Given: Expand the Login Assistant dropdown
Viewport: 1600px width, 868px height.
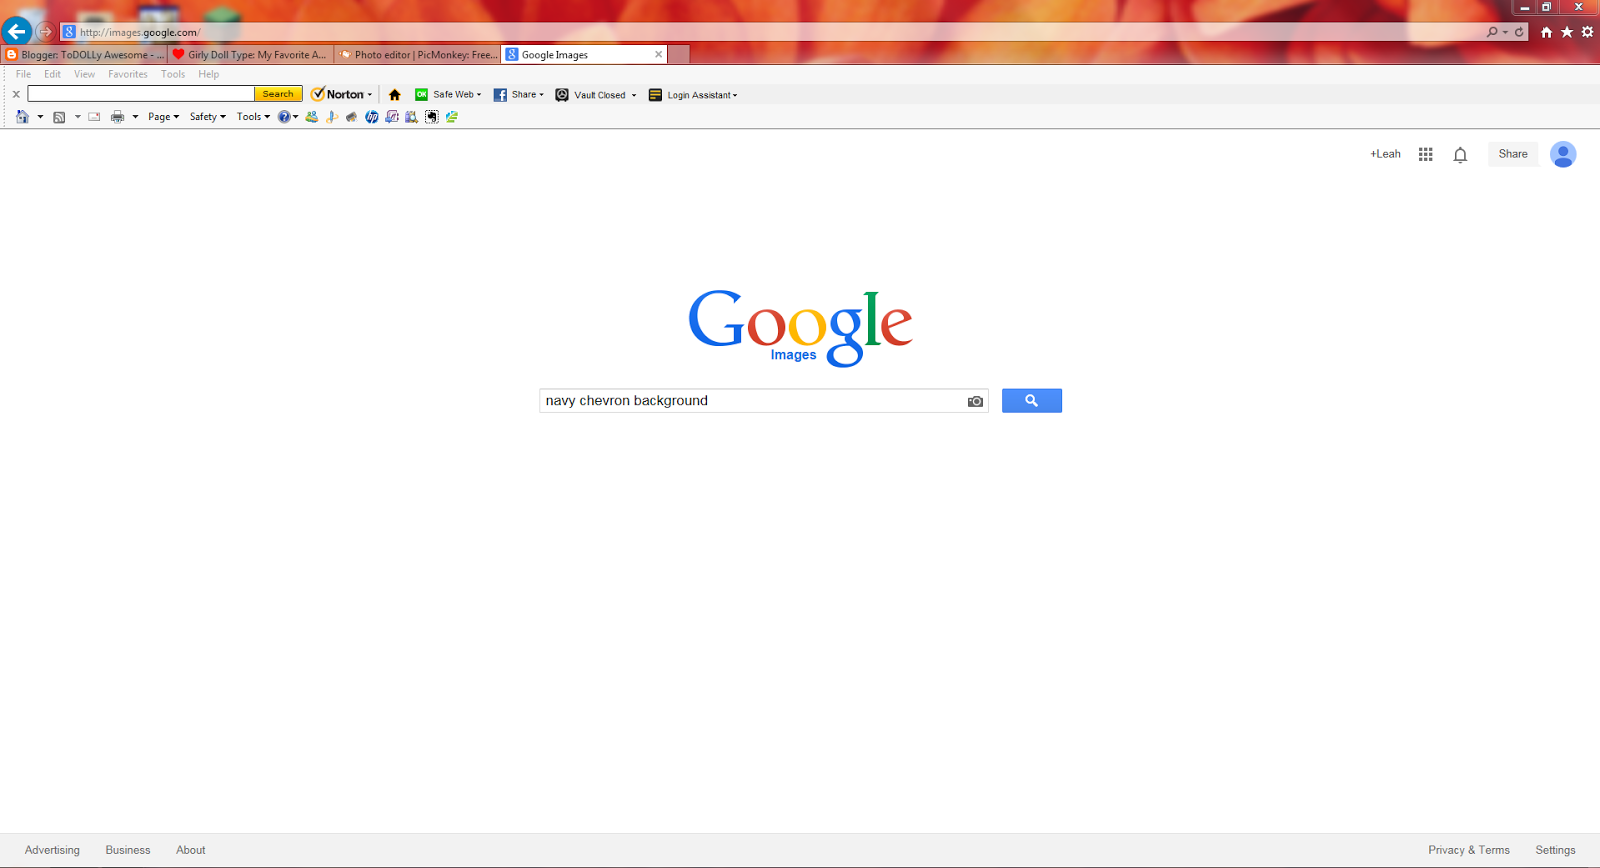Looking at the screenshot, I should [x=735, y=95].
